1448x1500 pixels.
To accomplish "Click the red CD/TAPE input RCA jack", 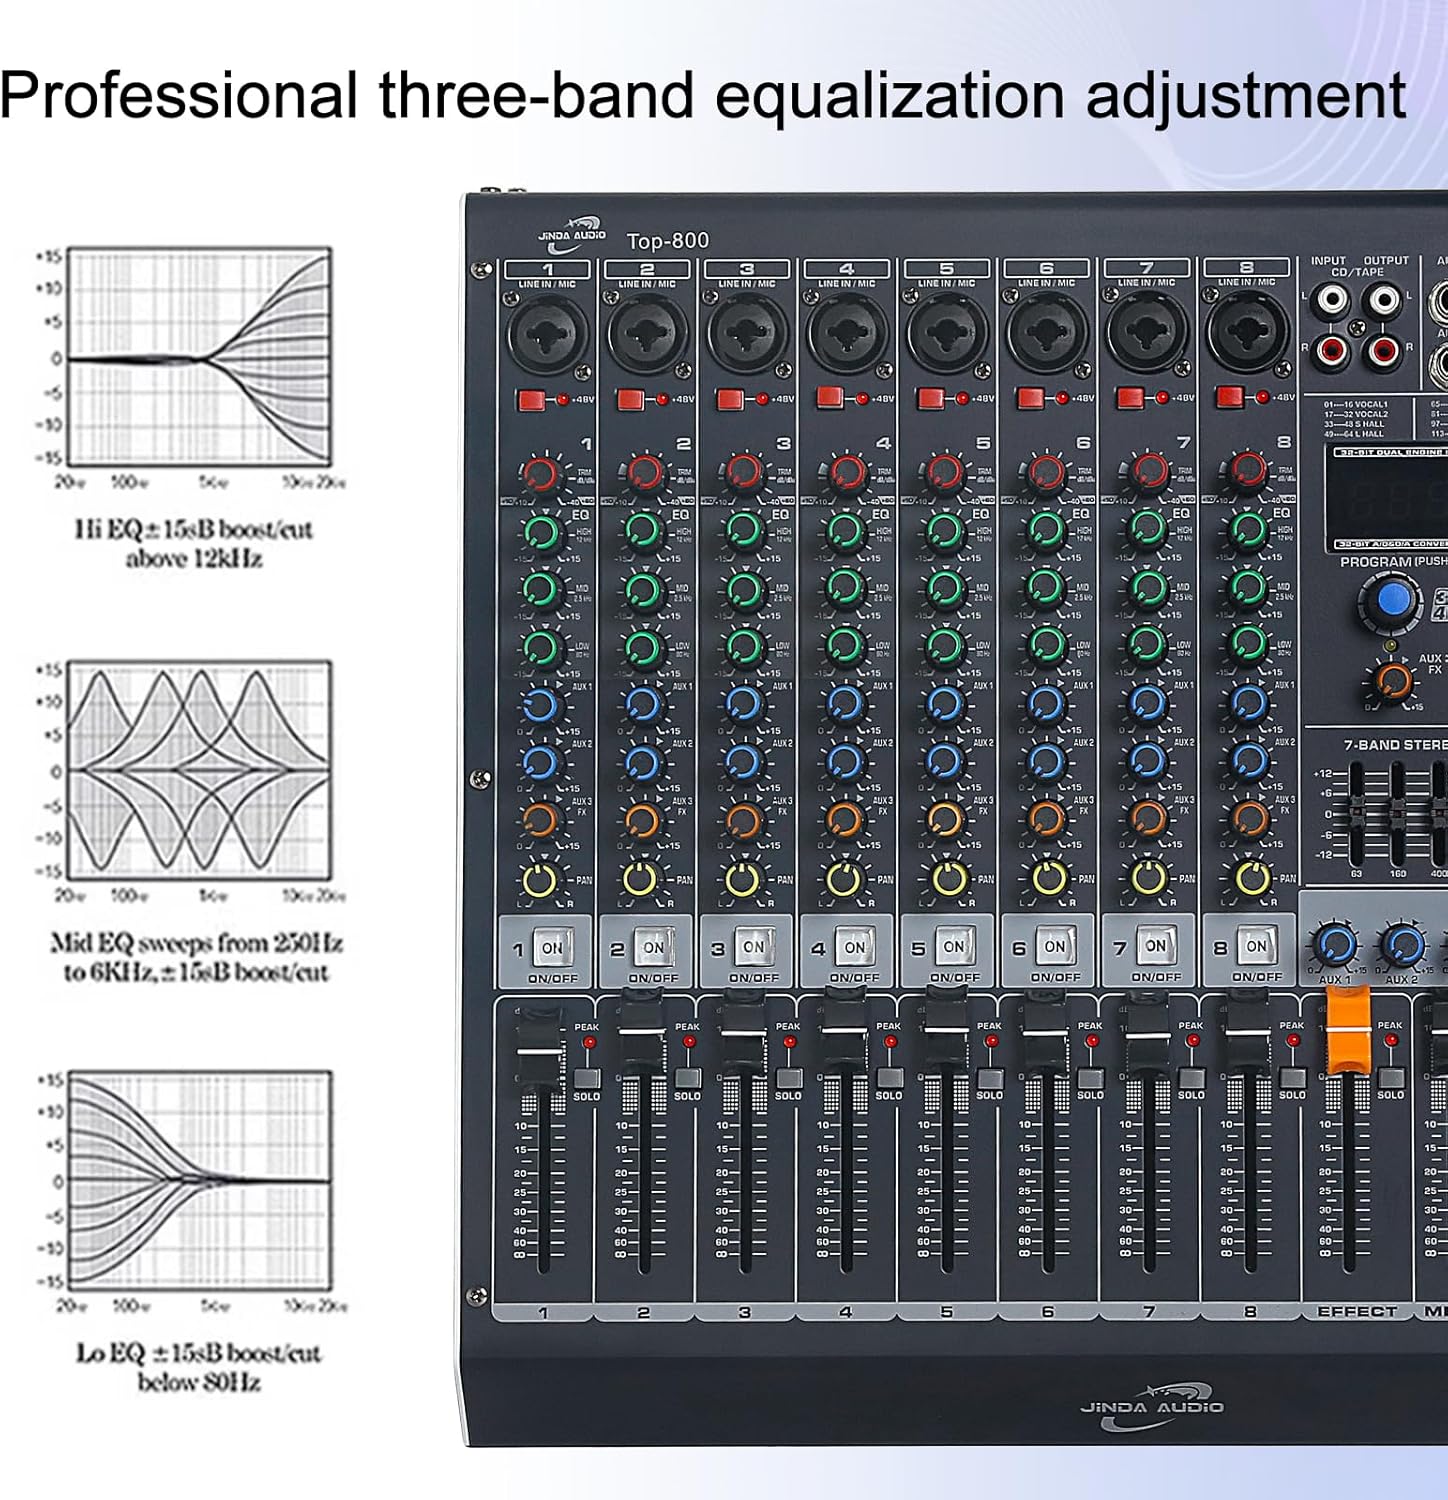I will (1331, 352).
